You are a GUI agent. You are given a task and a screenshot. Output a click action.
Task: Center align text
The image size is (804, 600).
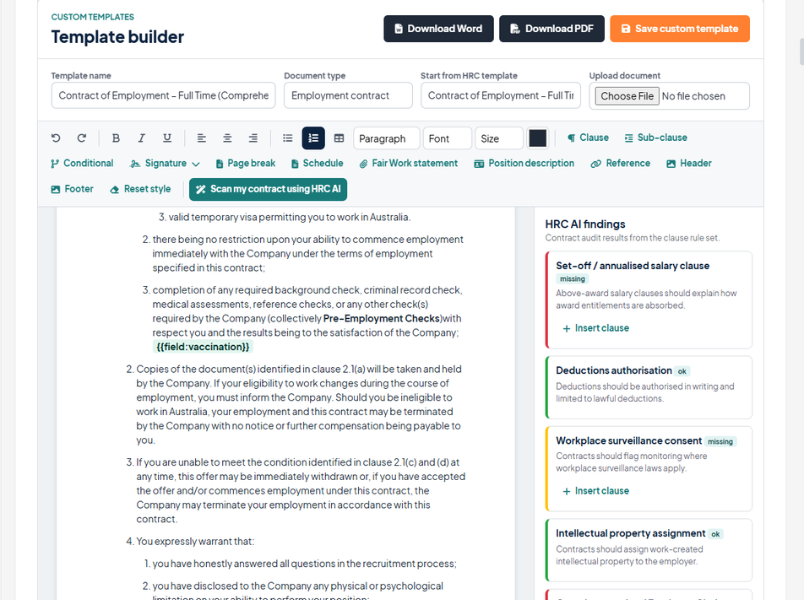(227, 138)
